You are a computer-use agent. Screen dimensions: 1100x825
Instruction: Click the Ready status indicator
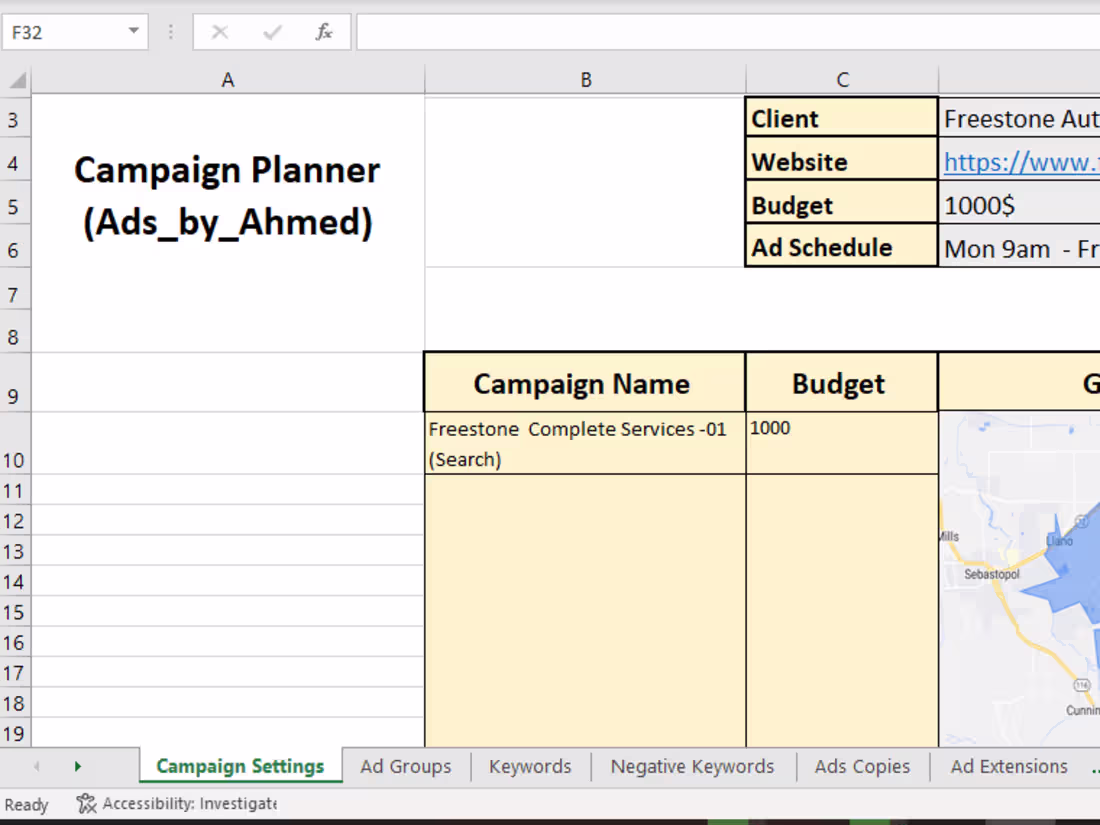tap(26, 803)
